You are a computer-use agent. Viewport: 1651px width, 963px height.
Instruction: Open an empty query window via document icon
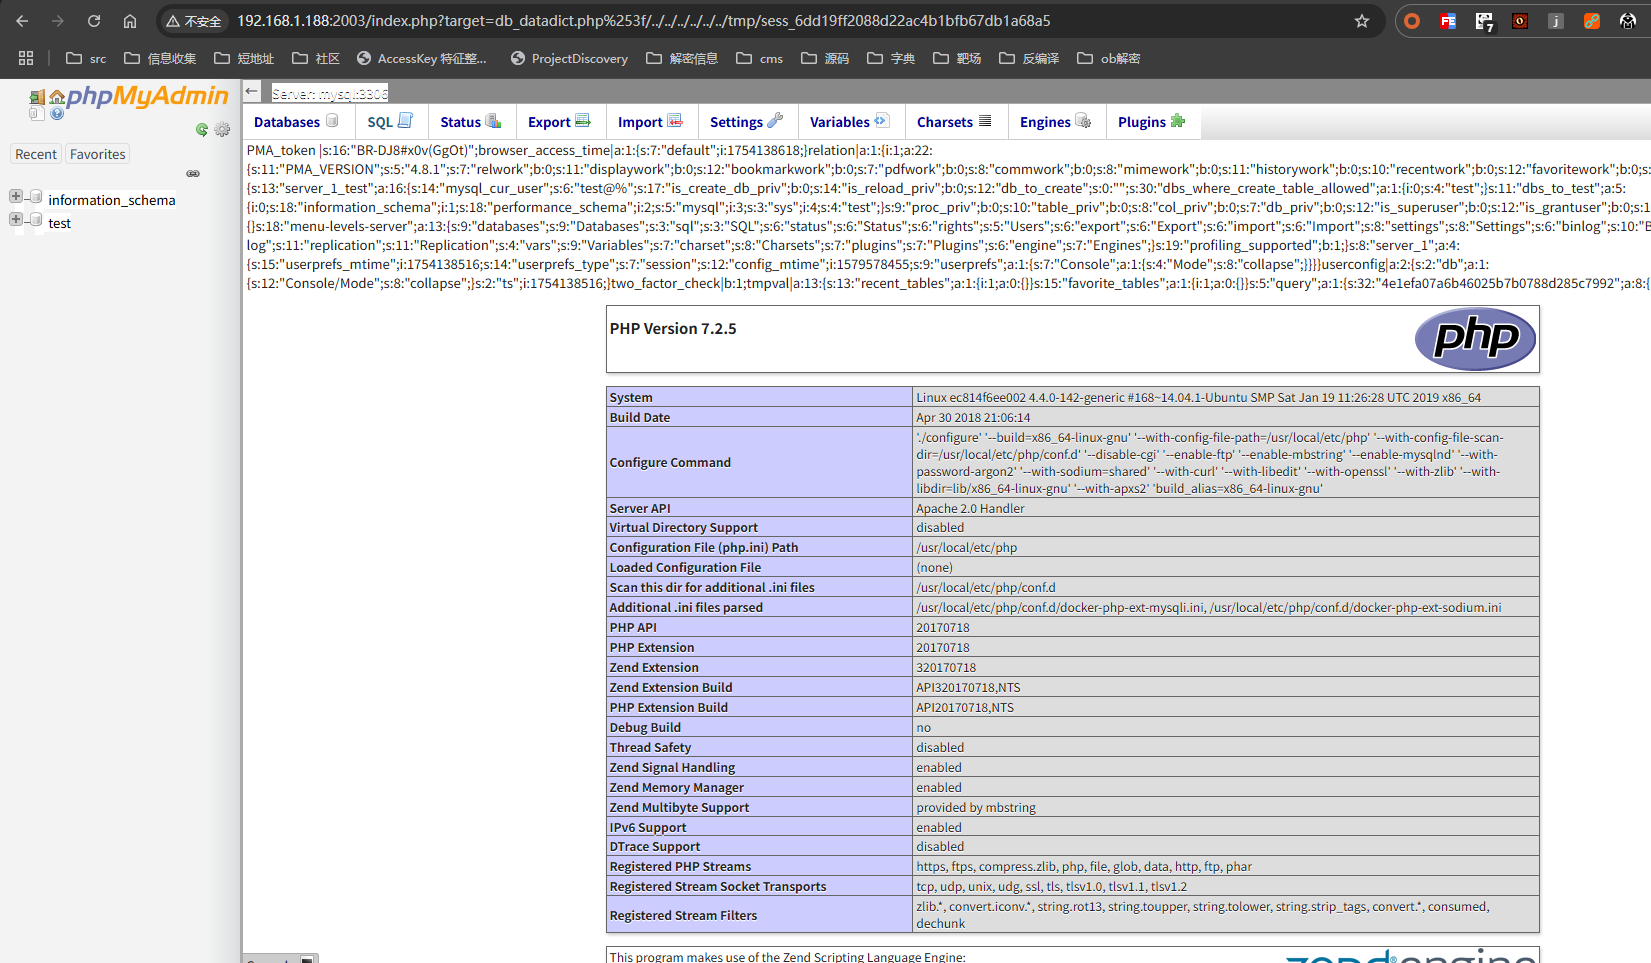tap(35, 113)
